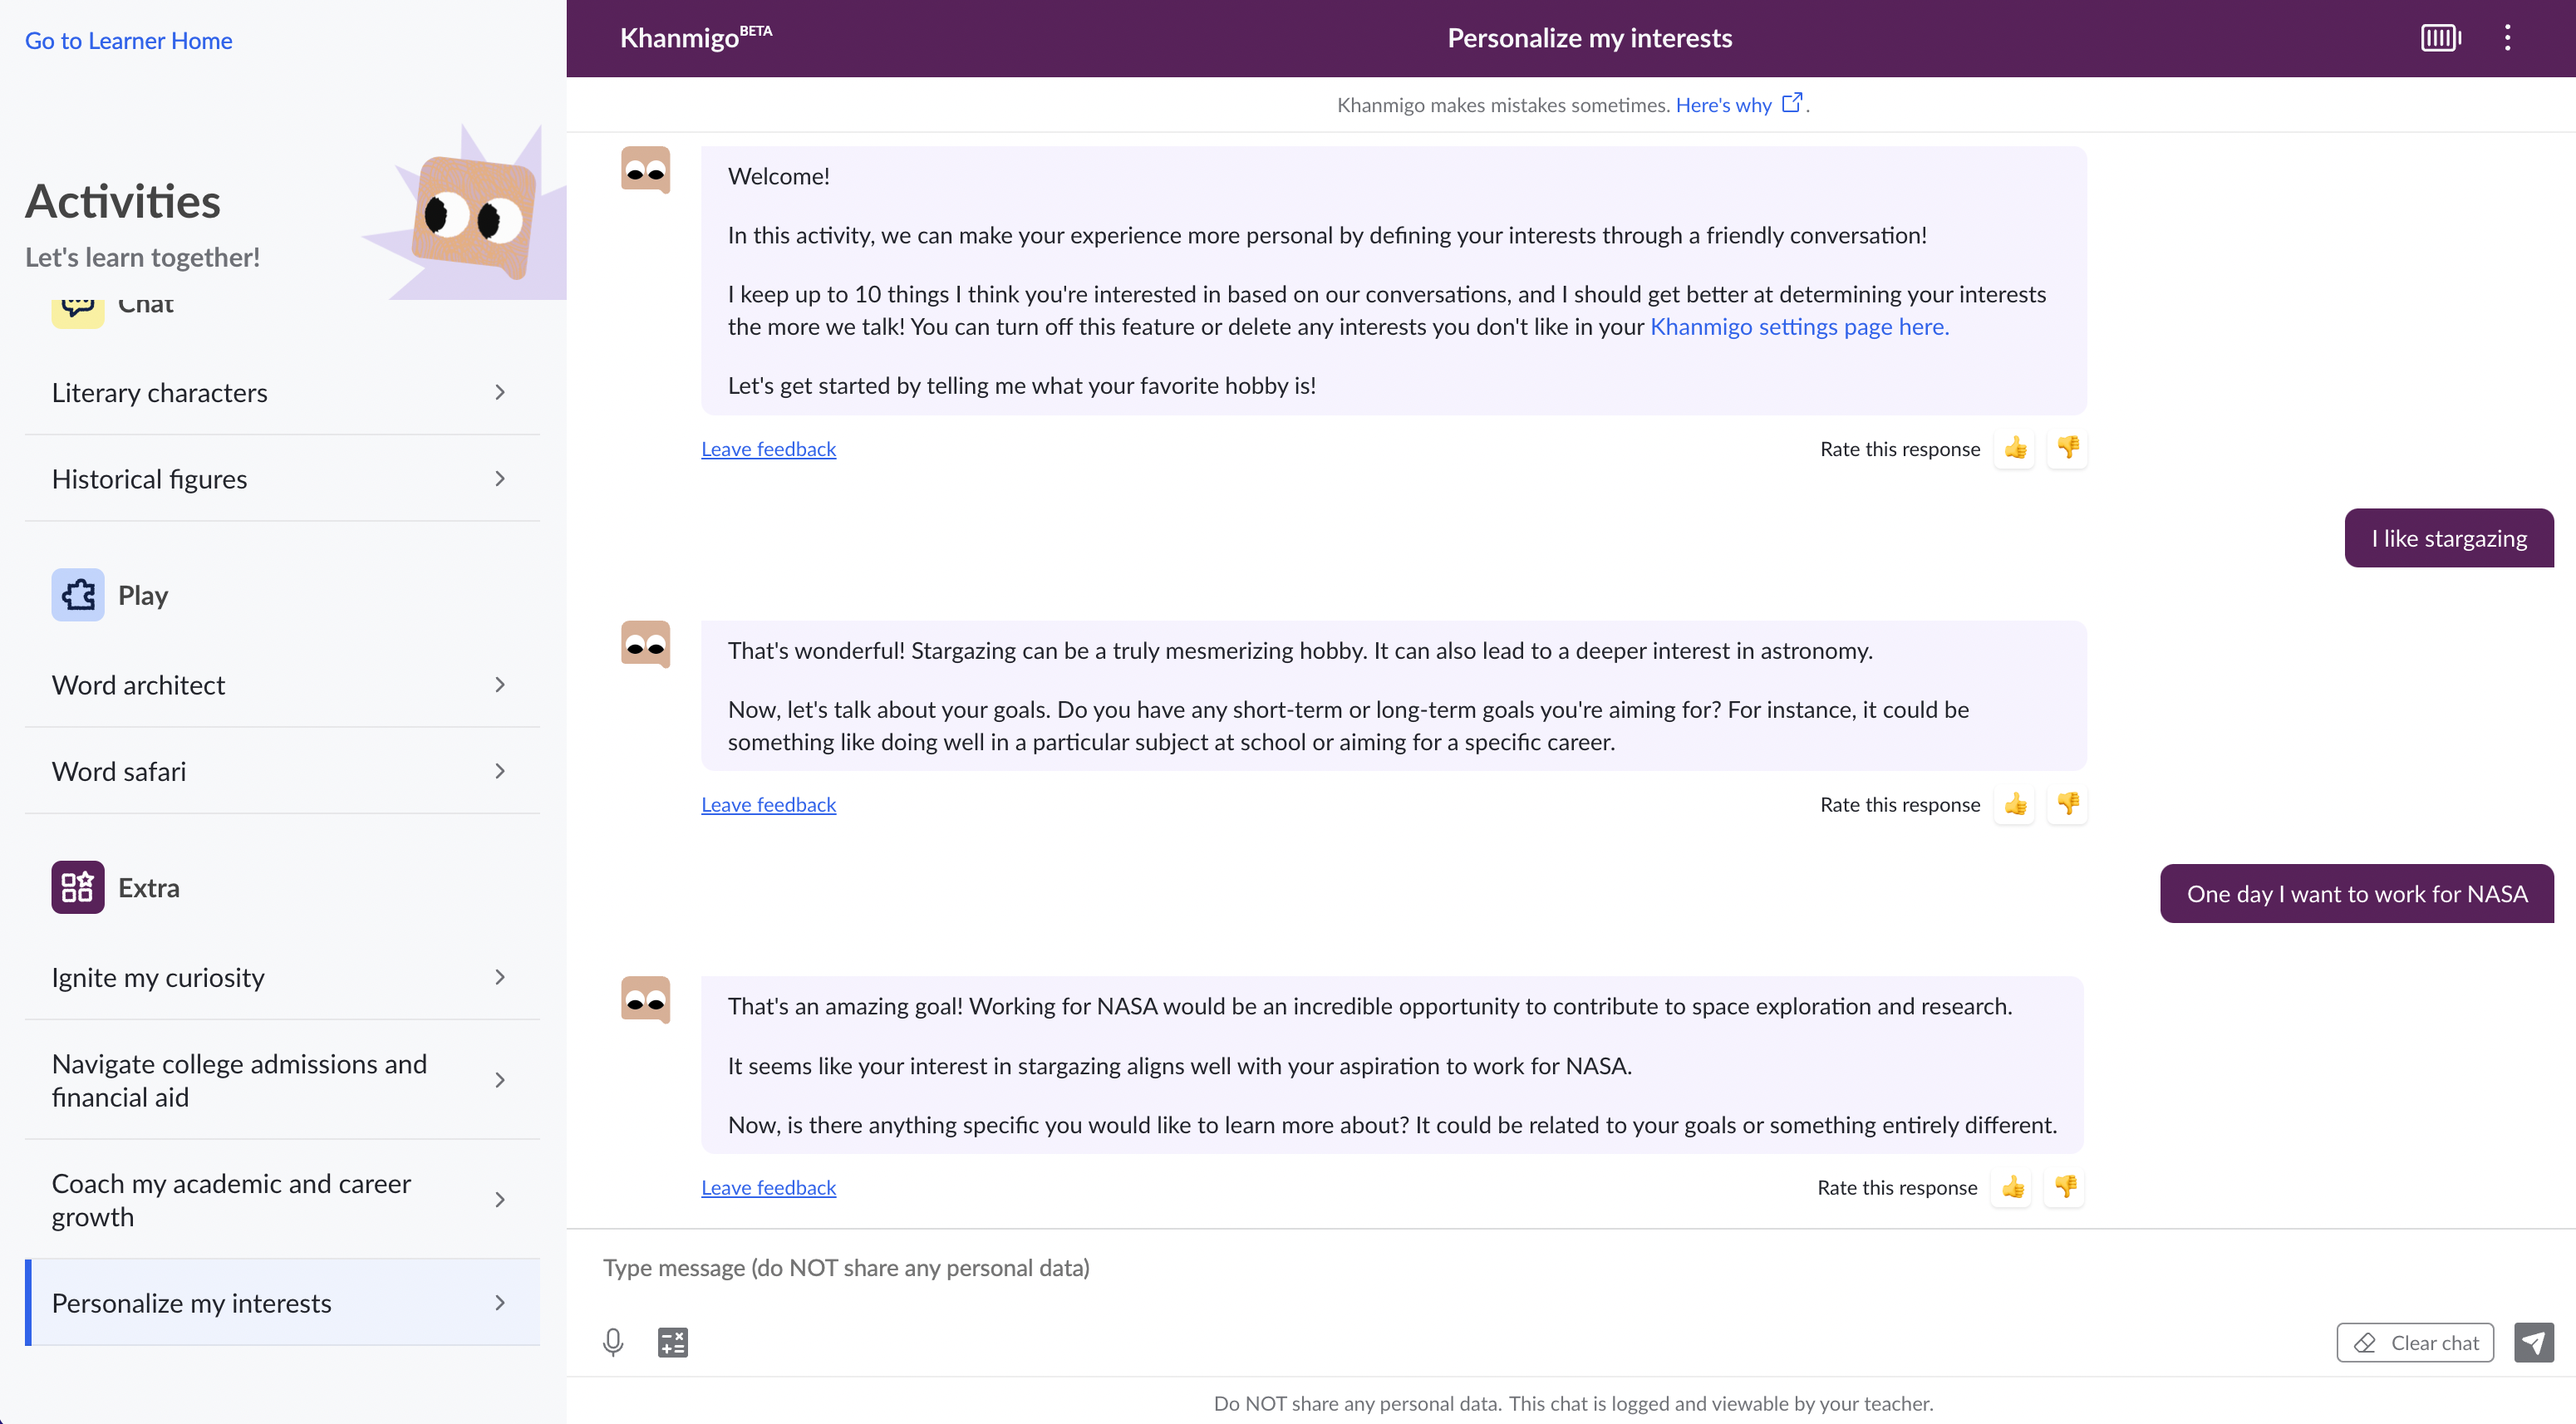The image size is (2576, 1424).
Task: Open the three-dot options menu
Action: pyautogui.click(x=2507, y=38)
